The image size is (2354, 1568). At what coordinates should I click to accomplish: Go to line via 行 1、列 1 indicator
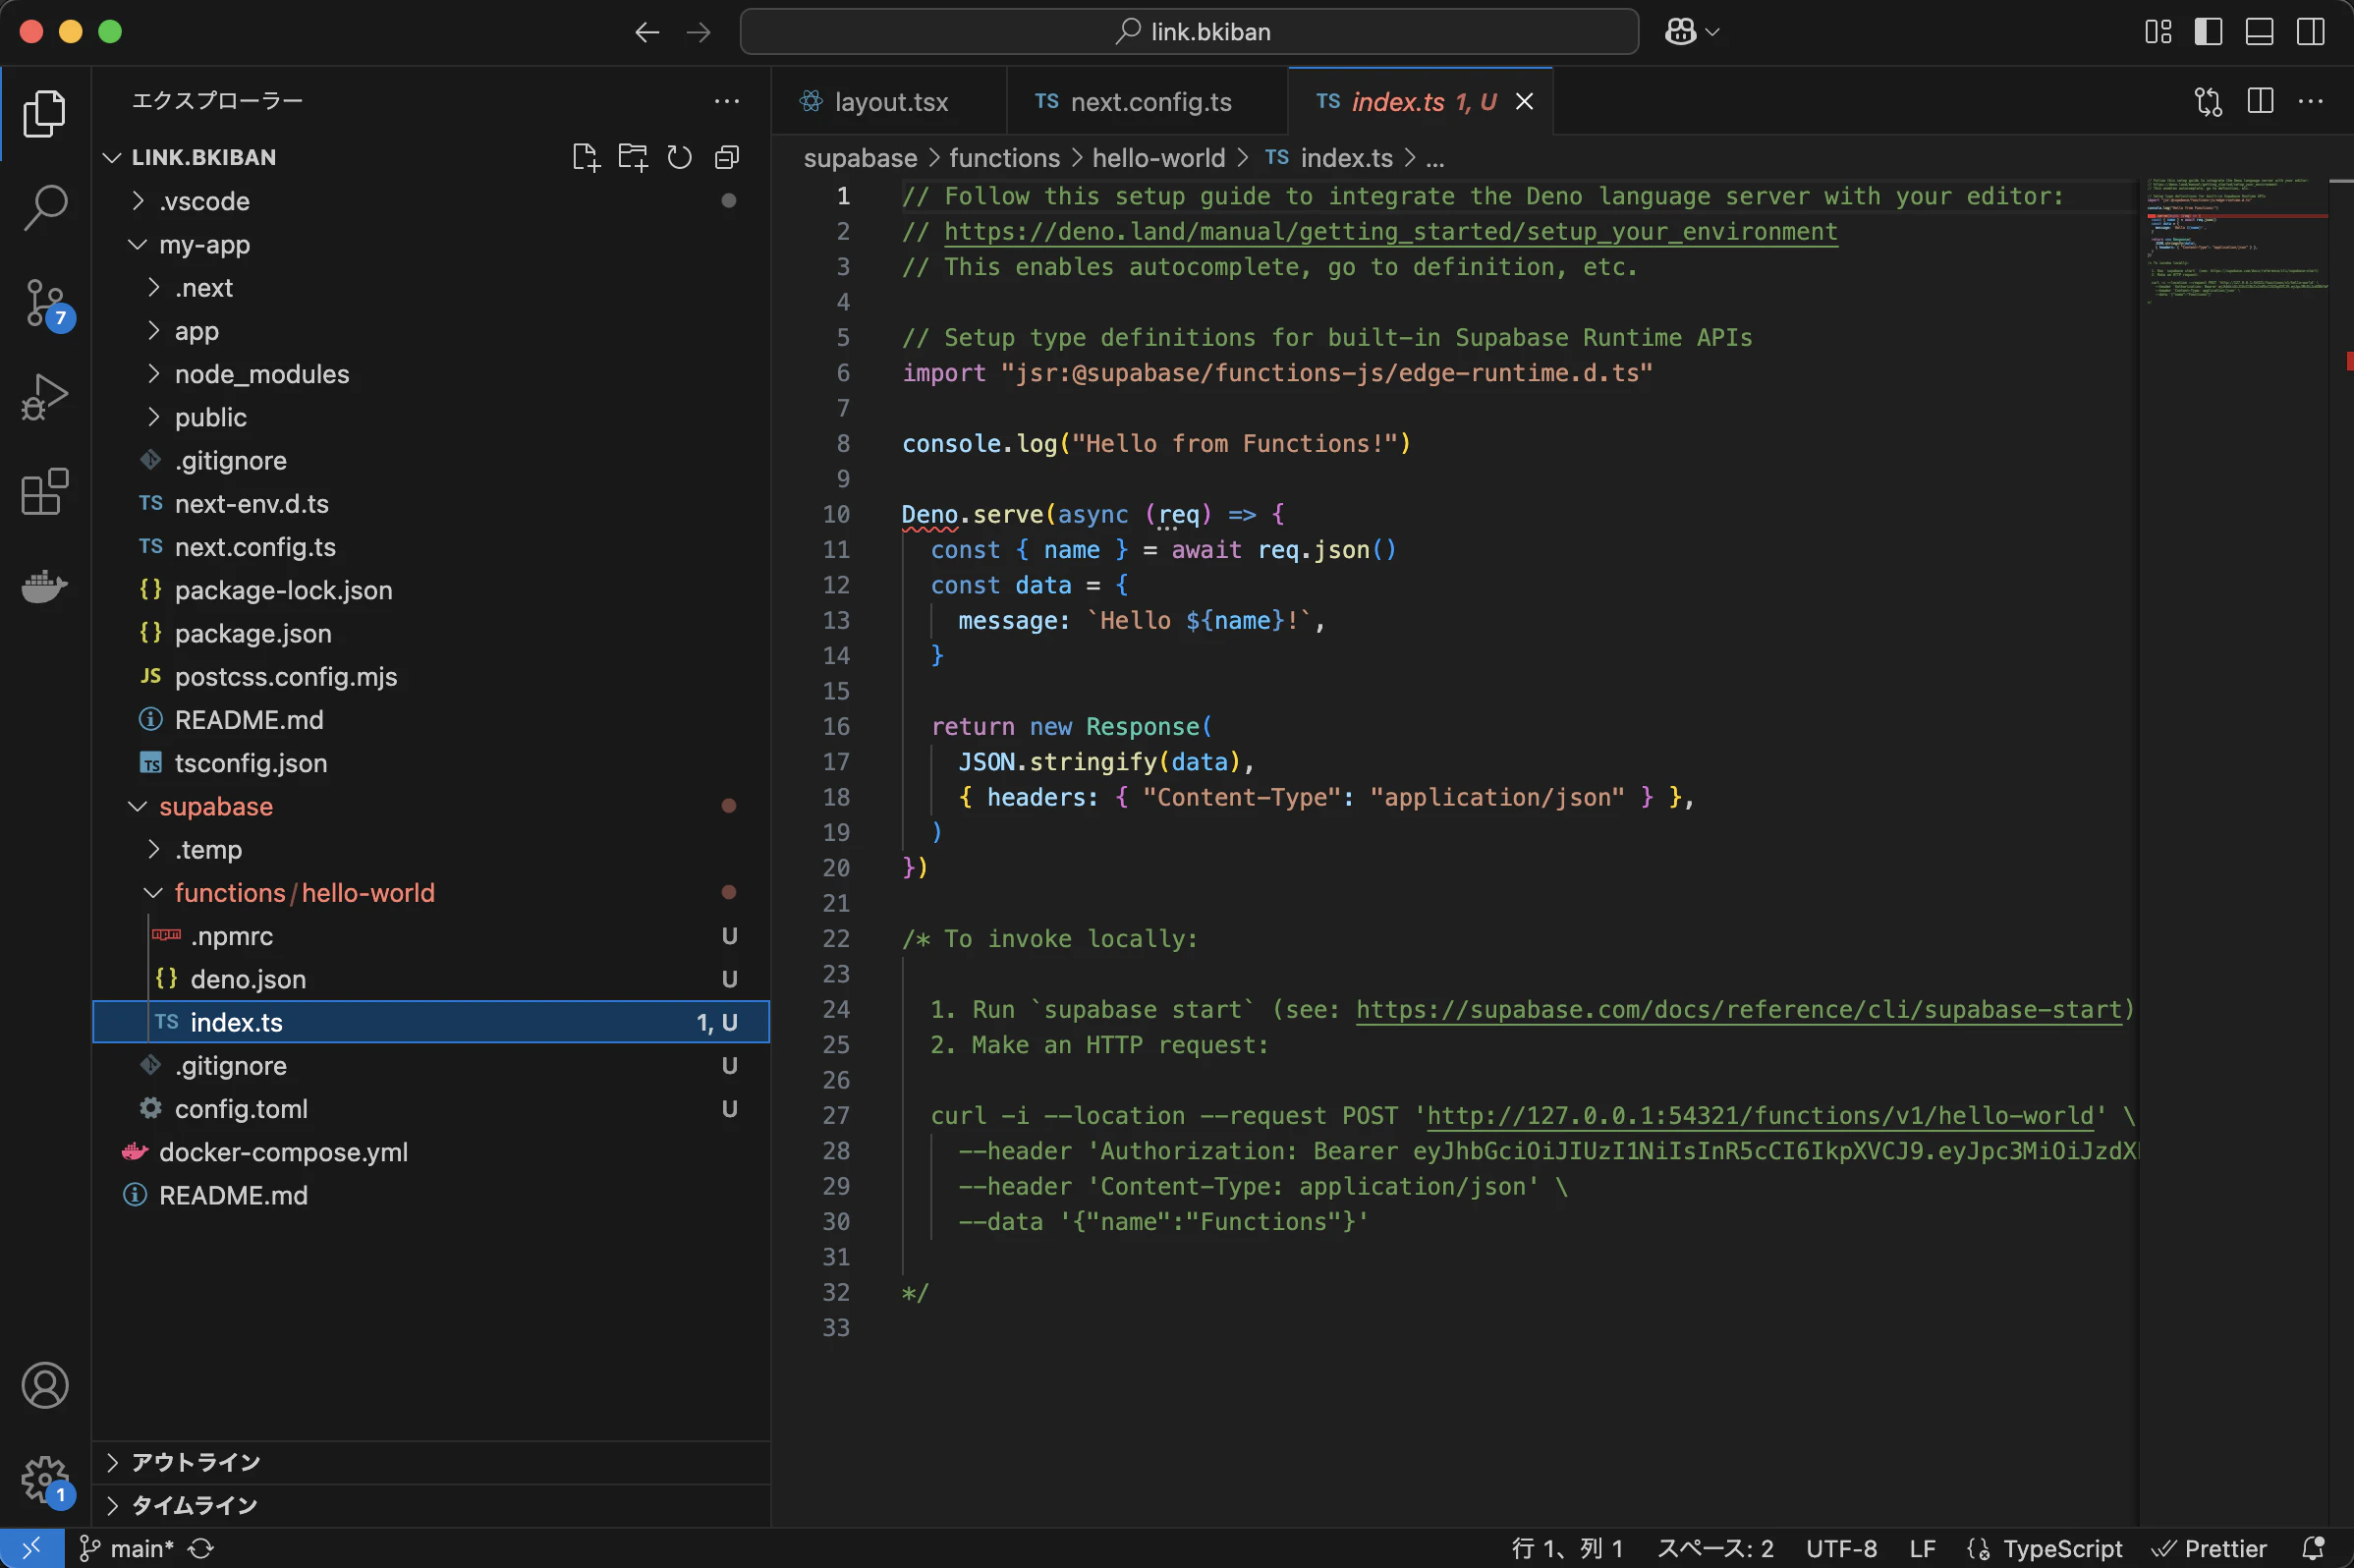click(x=1567, y=1548)
